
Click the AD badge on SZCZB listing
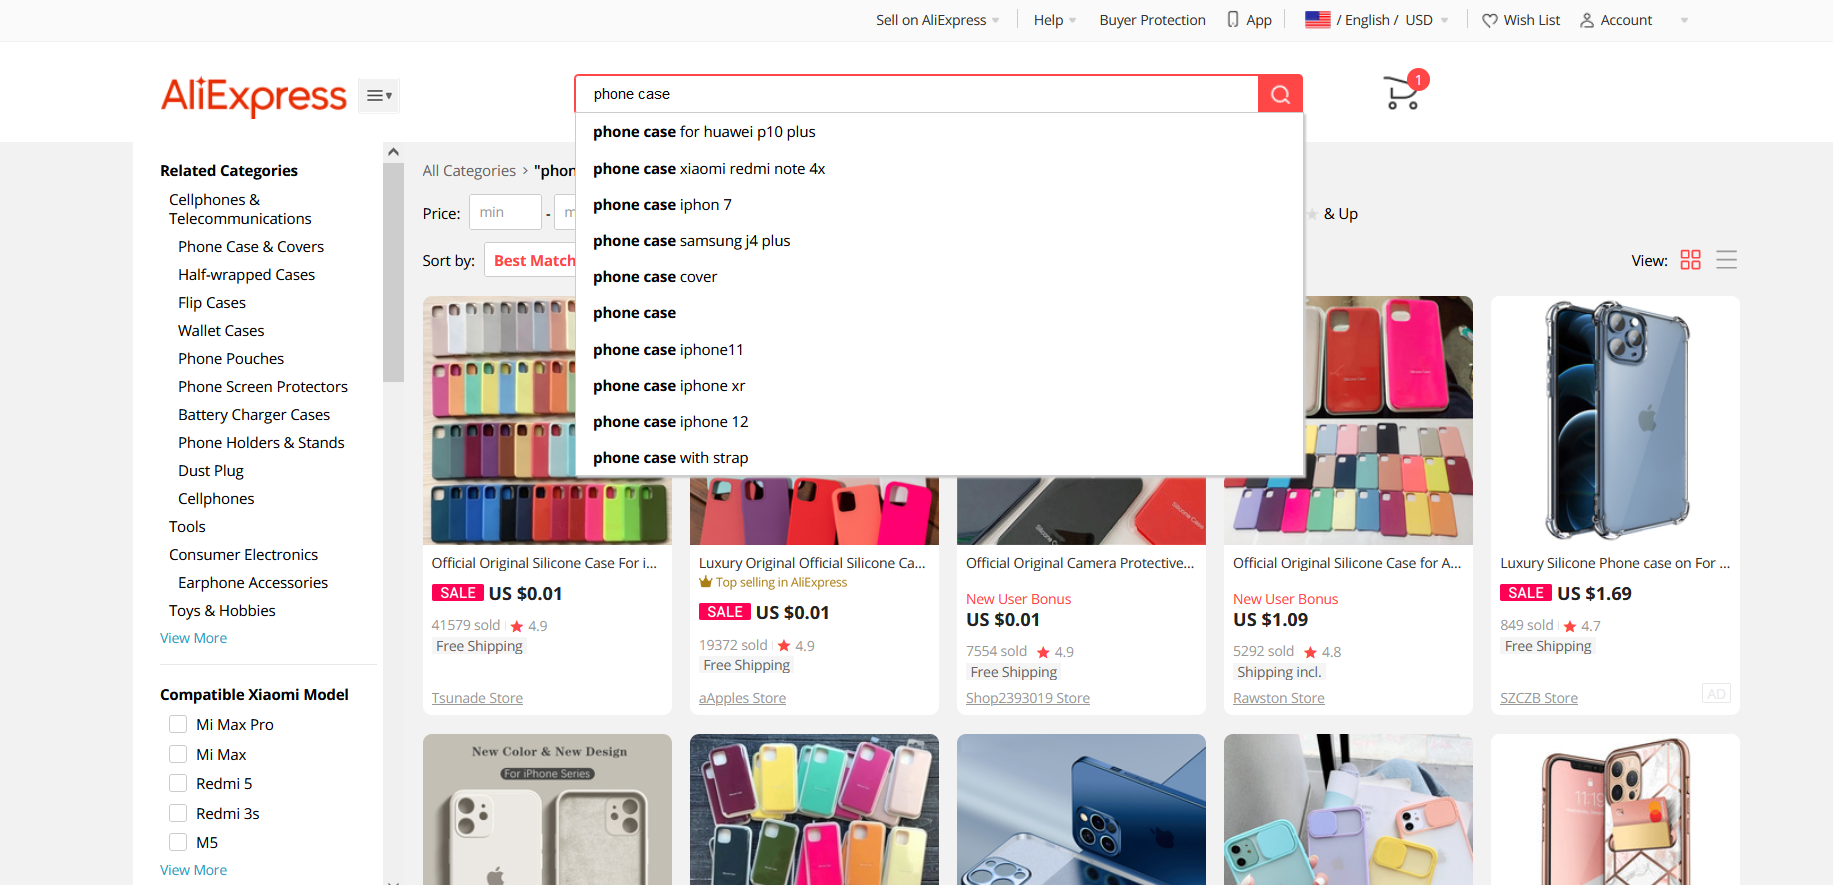pos(1717,694)
